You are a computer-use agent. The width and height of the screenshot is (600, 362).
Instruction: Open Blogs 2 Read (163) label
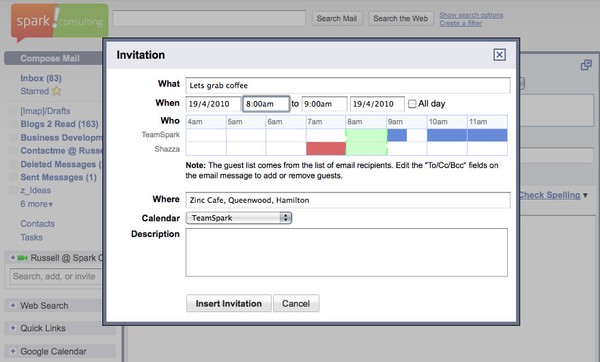59,124
